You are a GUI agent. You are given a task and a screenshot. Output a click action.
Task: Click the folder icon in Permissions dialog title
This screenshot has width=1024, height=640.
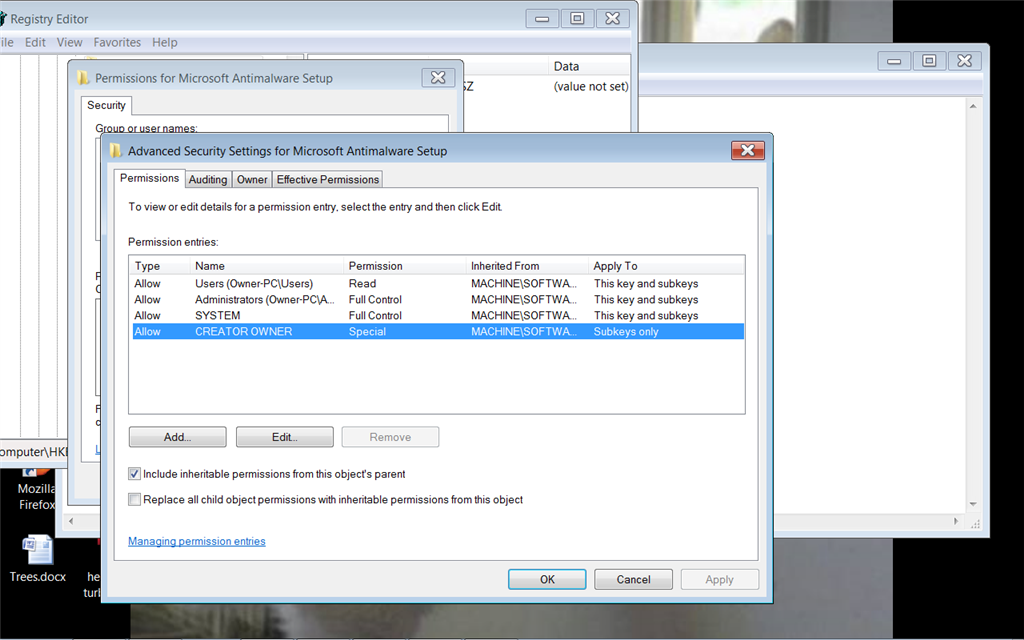[x=83, y=78]
